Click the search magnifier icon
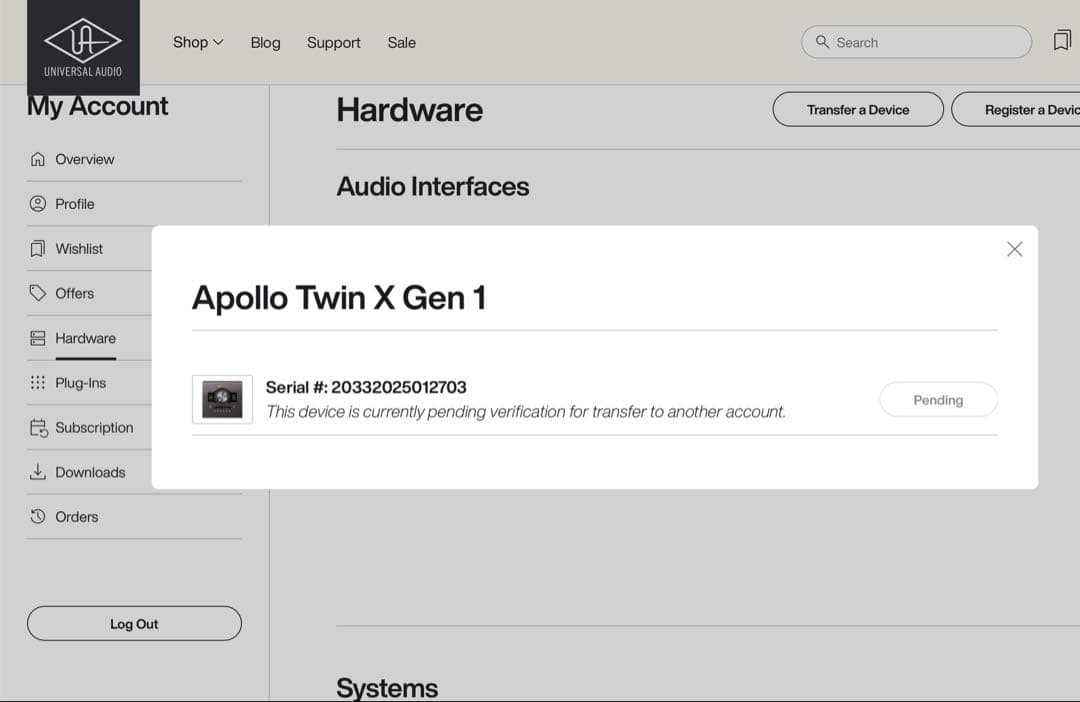Screen dimensions: 1080x702 click(x=822, y=42)
